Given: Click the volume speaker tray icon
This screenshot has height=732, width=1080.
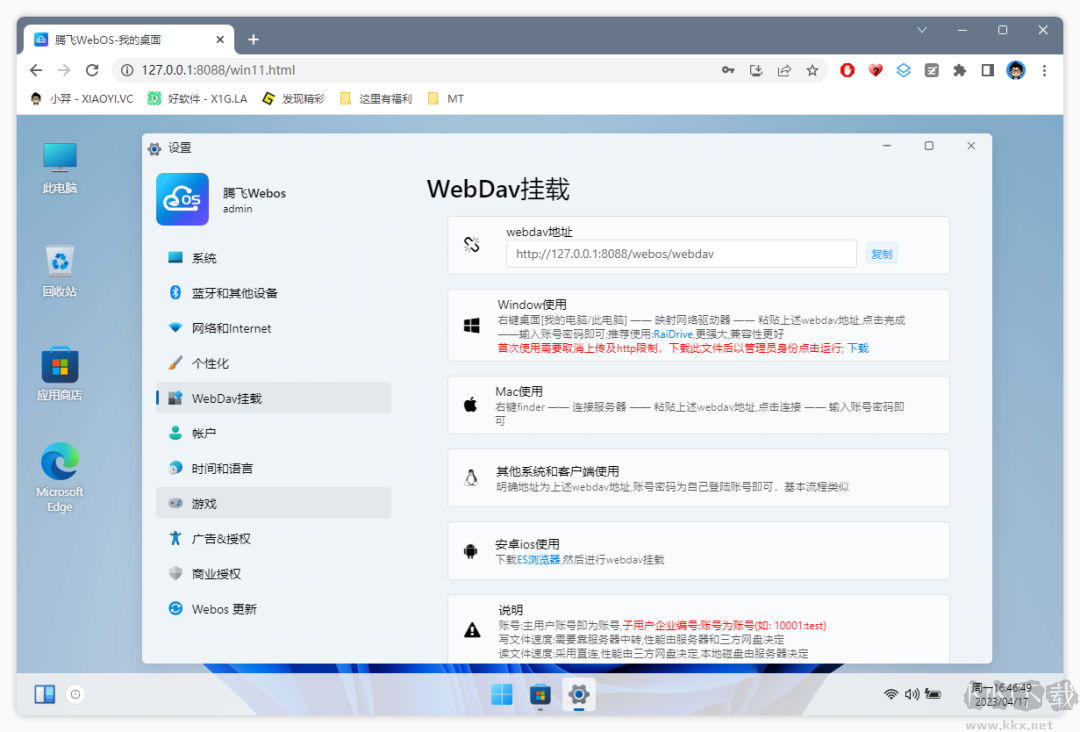Looking at the screenshot, I should pos(912,694).
